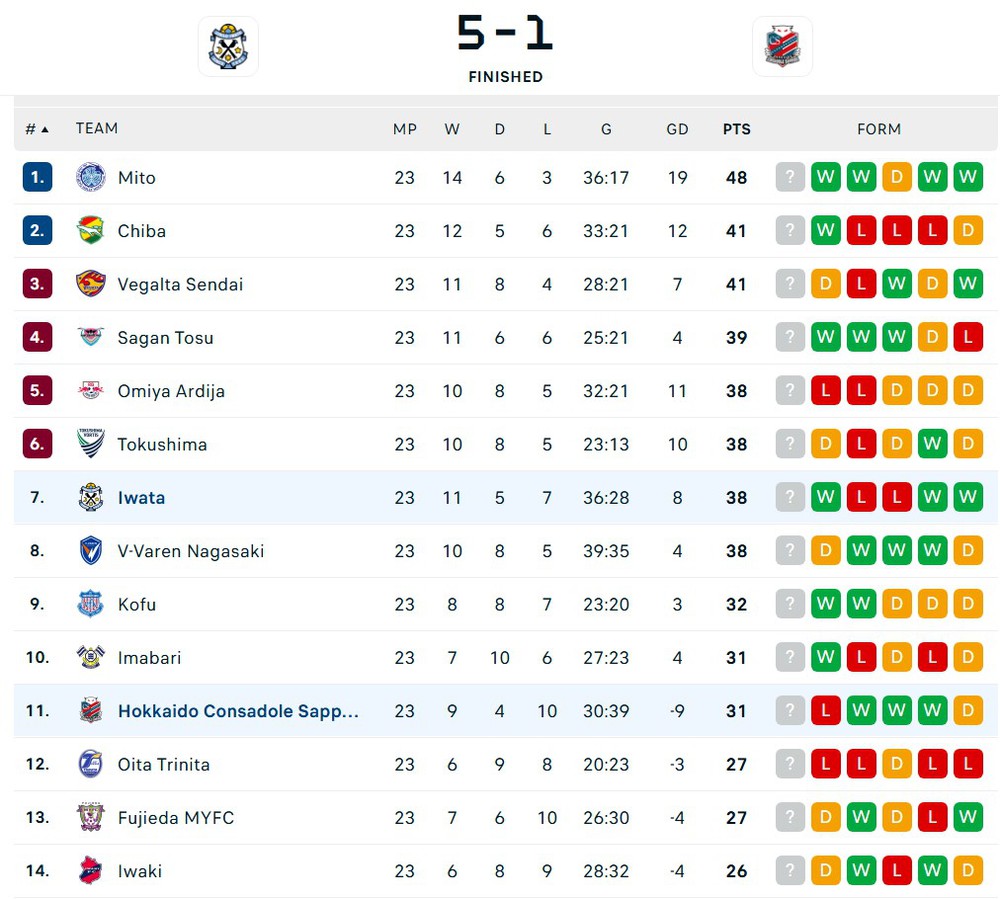The image size is (1000, 899).
Task: Click the Vegalta Sendai team logo
Action: (x=91, y=284)
